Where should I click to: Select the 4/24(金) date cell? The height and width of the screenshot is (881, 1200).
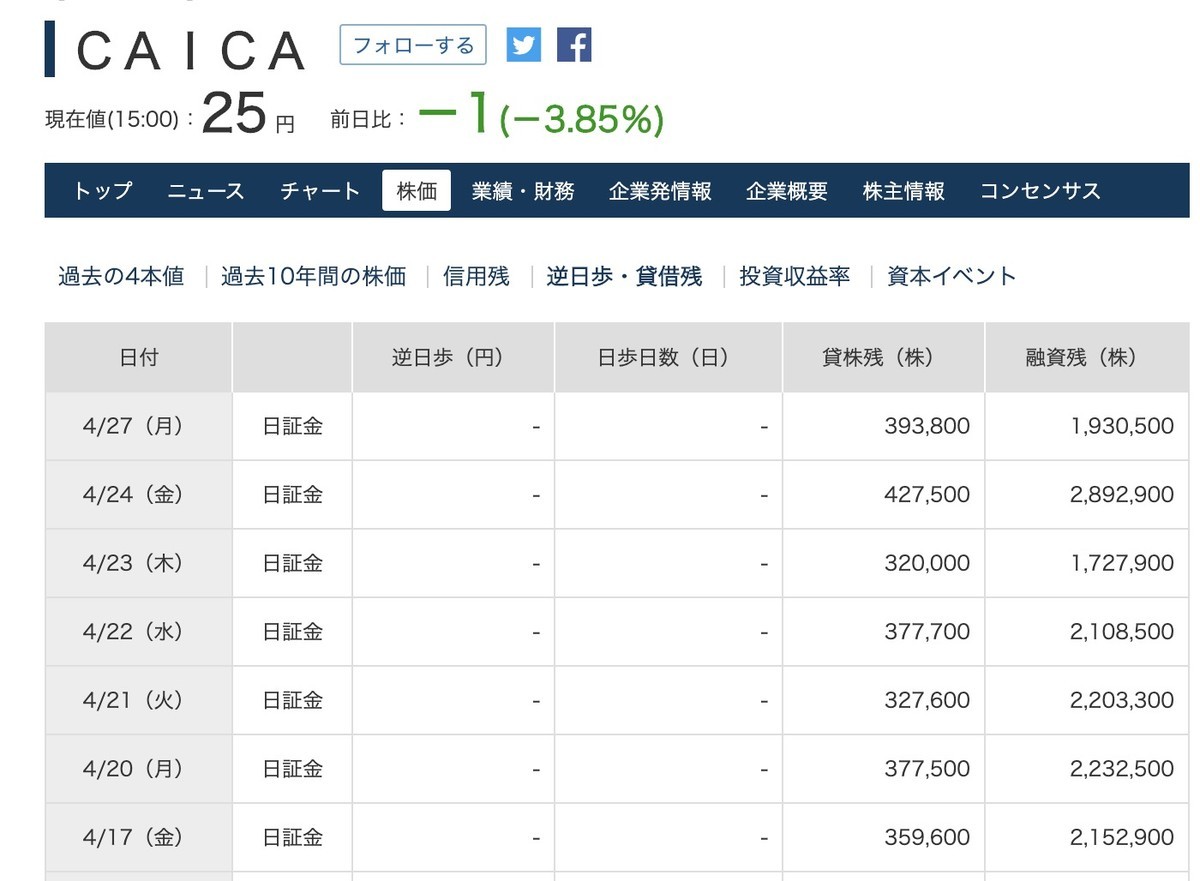pos(138,495)
